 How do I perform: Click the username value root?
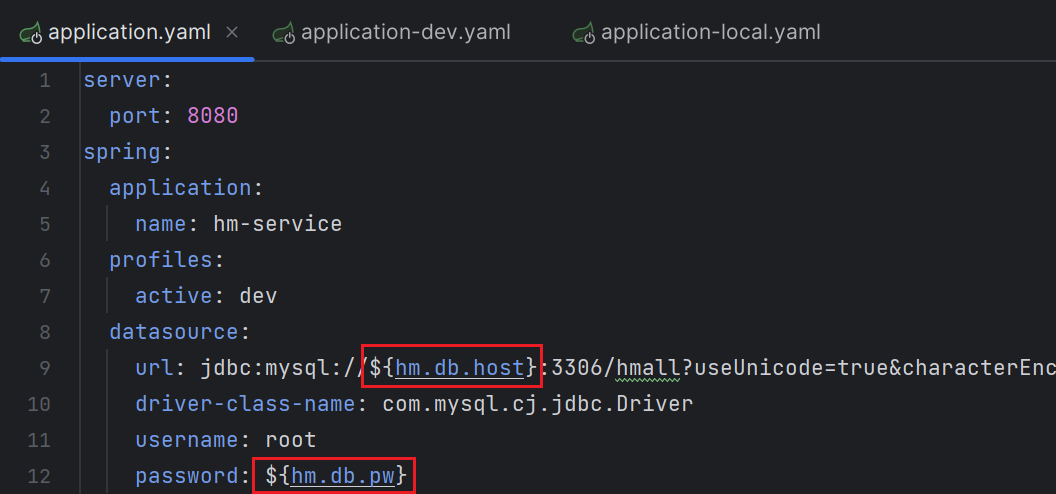pyautogui.click(x=290, y=440)
